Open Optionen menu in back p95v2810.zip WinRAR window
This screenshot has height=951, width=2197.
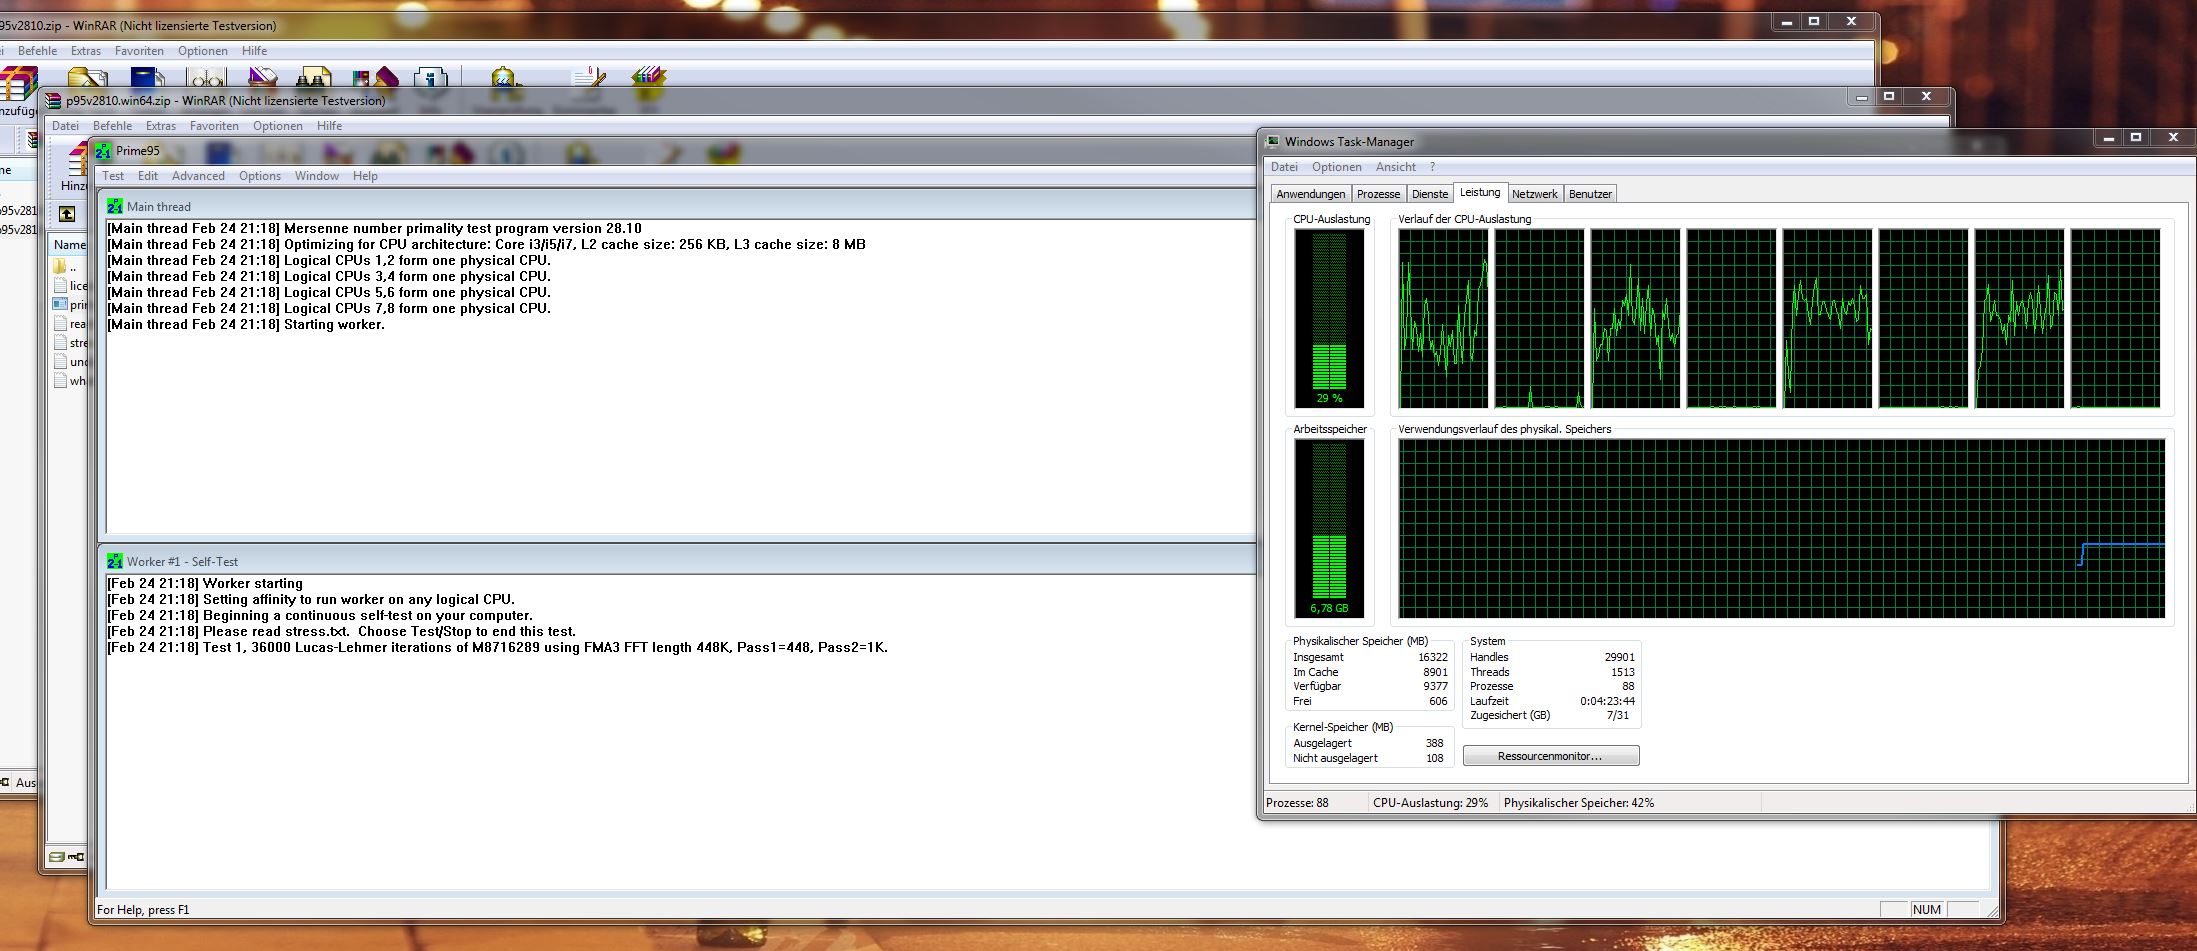click(203, 51)
